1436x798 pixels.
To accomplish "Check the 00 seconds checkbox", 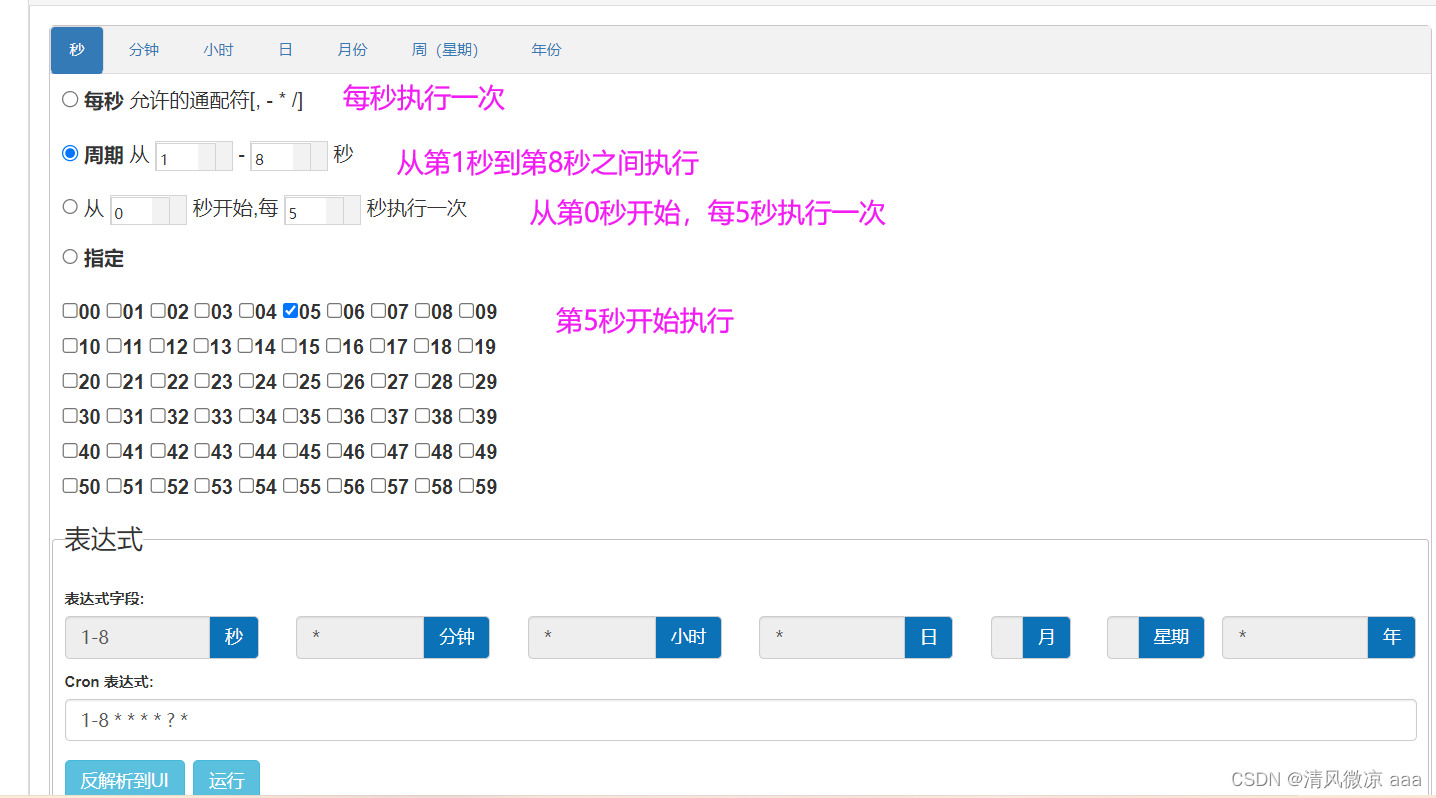I will click(x=70, y=311).
